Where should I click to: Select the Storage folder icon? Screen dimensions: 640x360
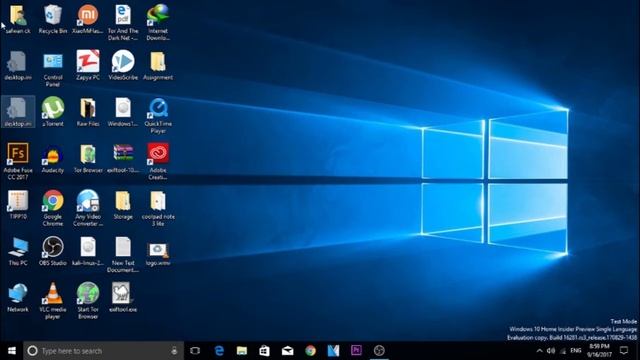click(123, 205)
